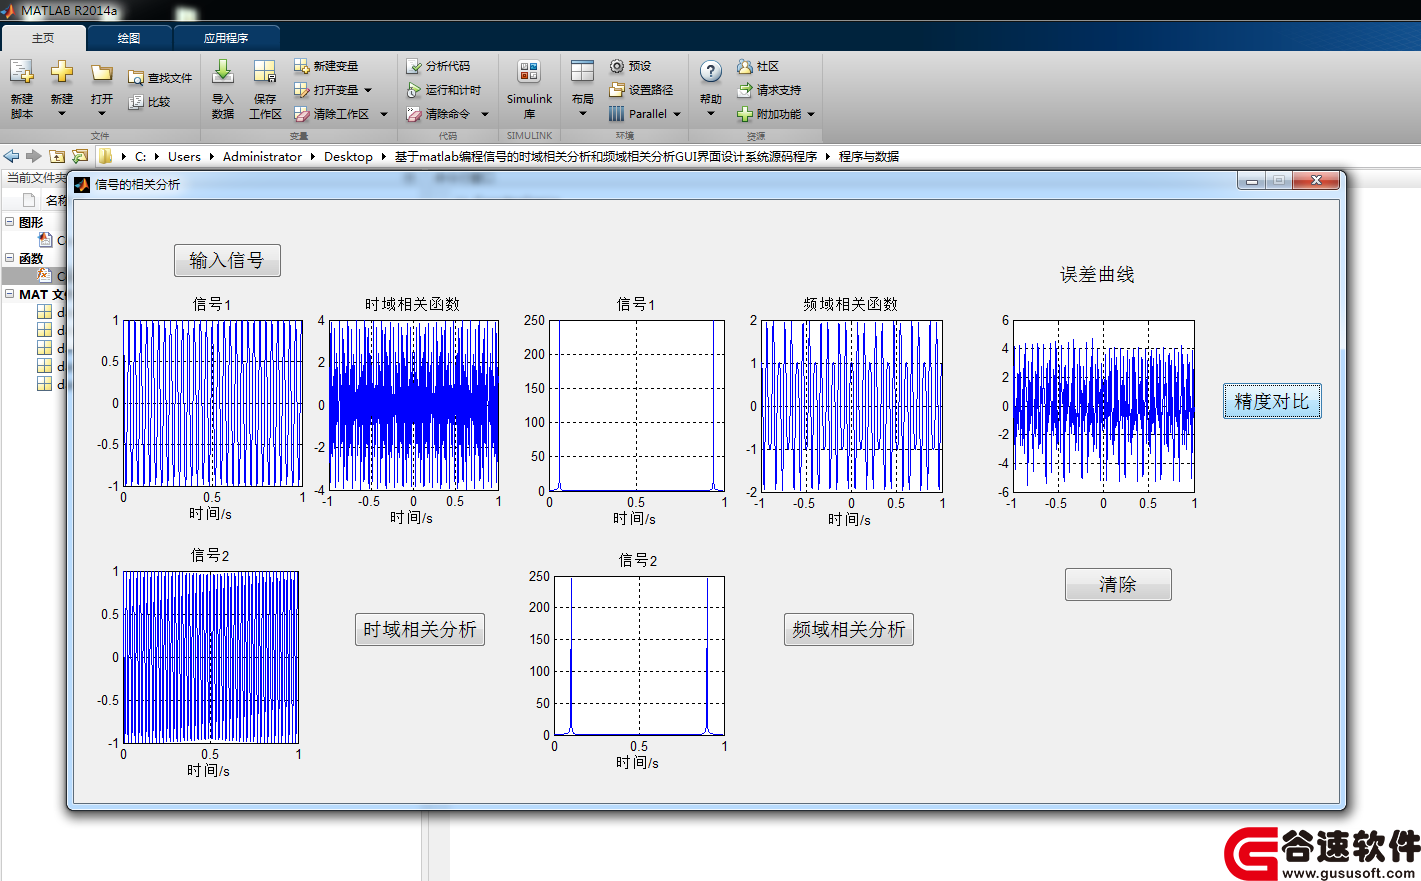Click the 误差曲线 error curve plot
Screen dimensions: 1421x881
click(x=1104, y=406)
